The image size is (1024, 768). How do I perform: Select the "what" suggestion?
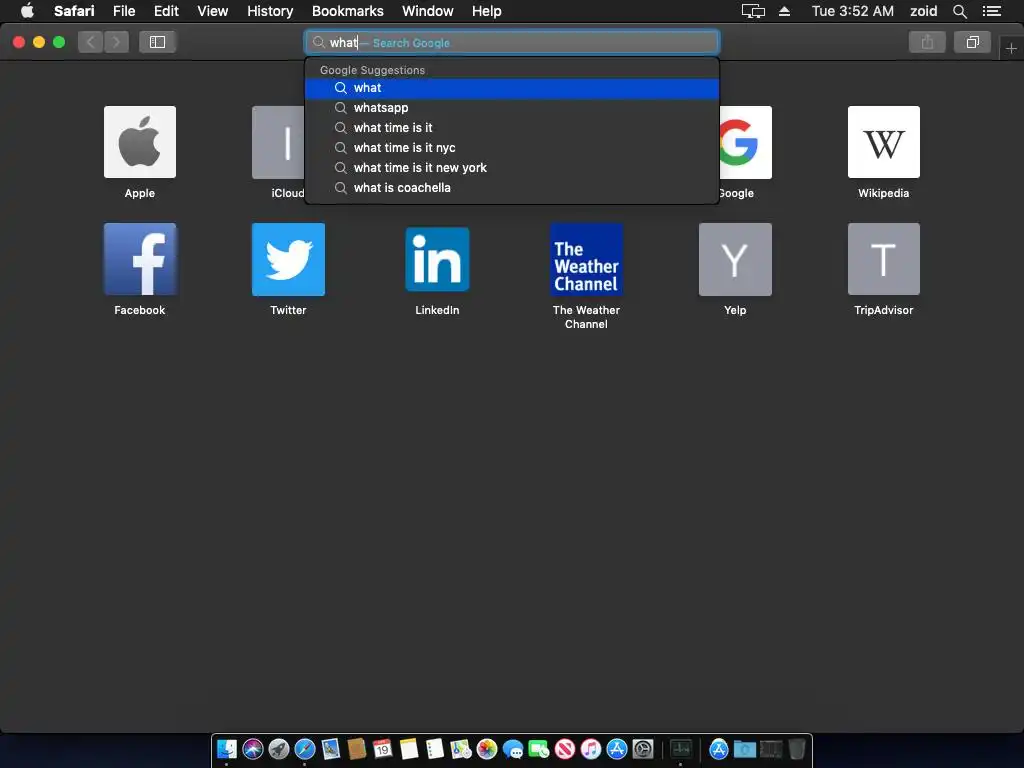[x=511, y=88]
